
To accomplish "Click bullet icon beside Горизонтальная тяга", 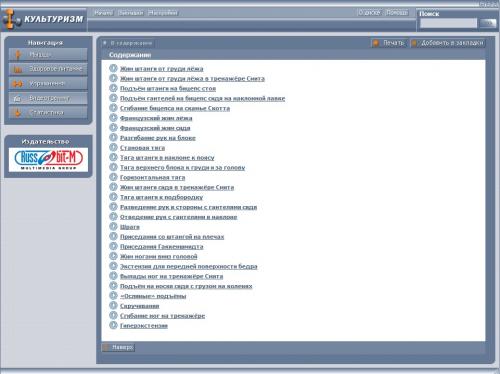I will coord(113,177).
